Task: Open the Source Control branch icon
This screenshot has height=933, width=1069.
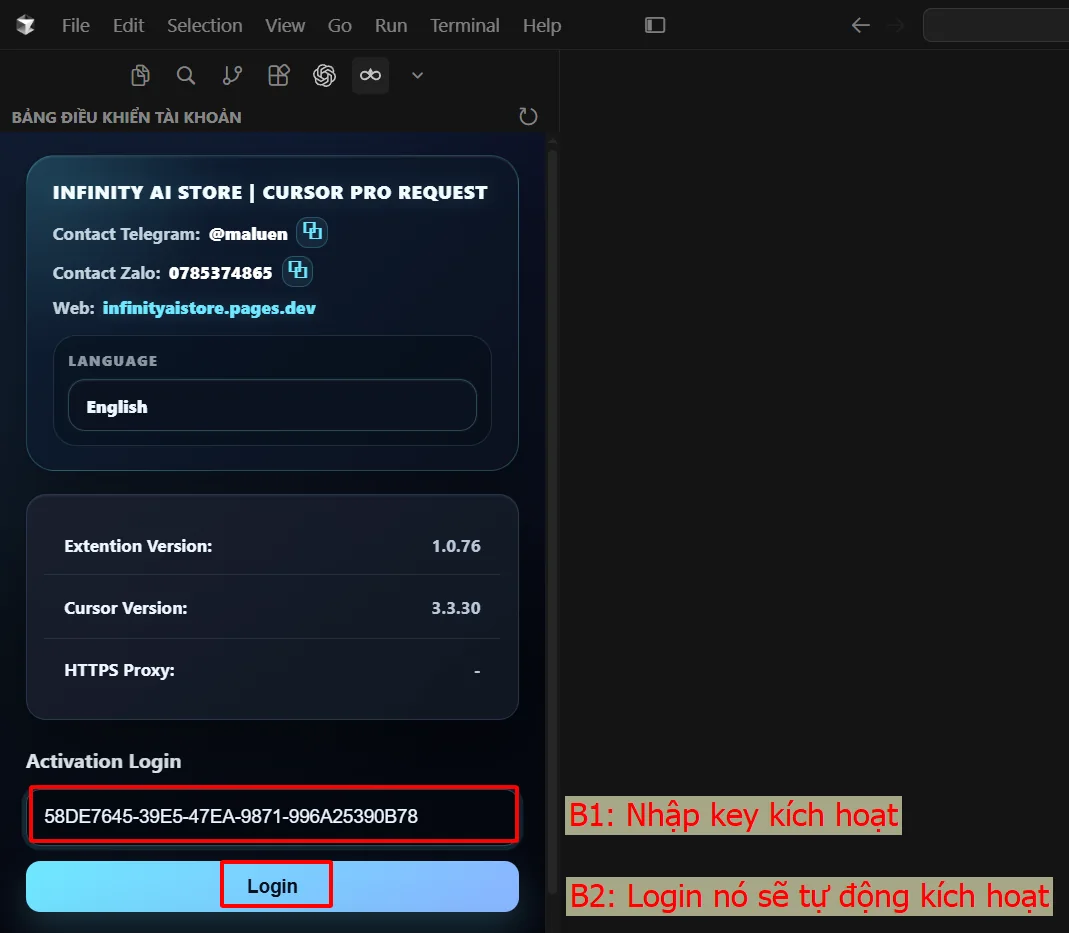Action: (x=232, y=75)
